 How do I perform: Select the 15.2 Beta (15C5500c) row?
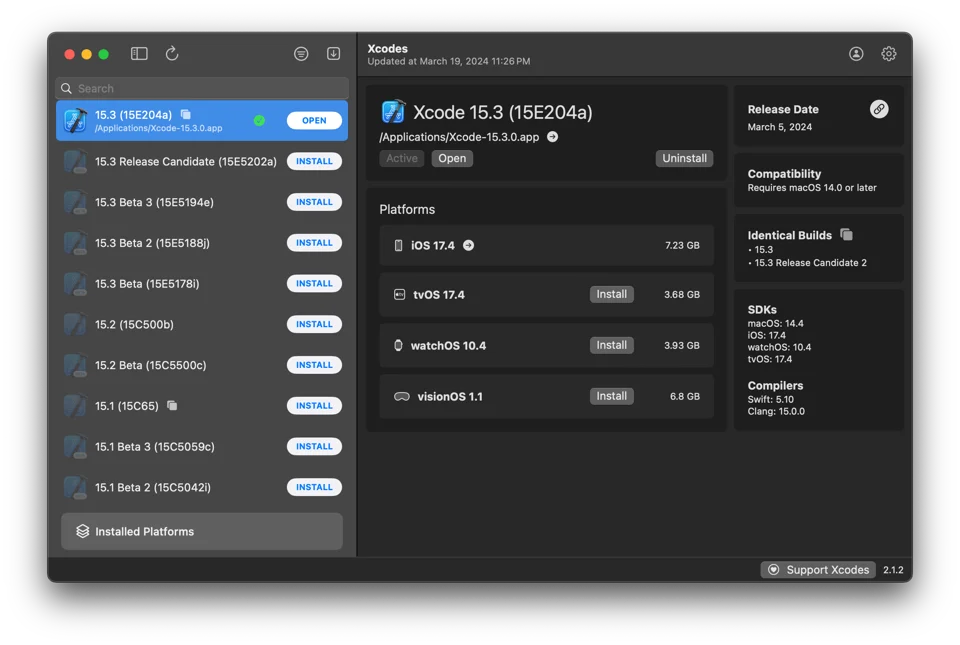click(x=202, y=365)
